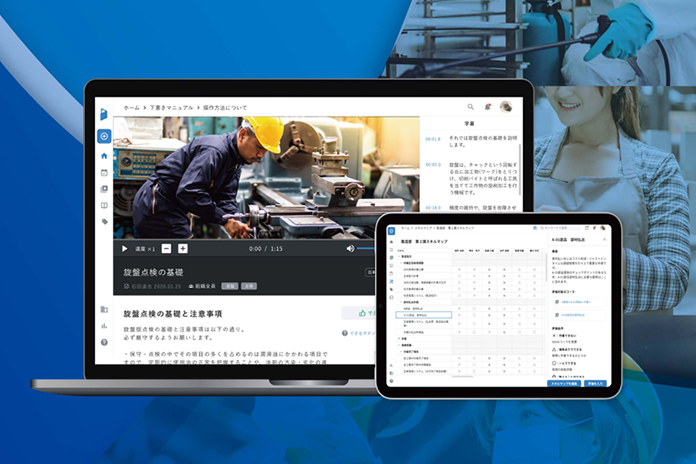Click the calendar icon in laptop sidebar
Screen dimensions: 696x464
click(104, 172)
